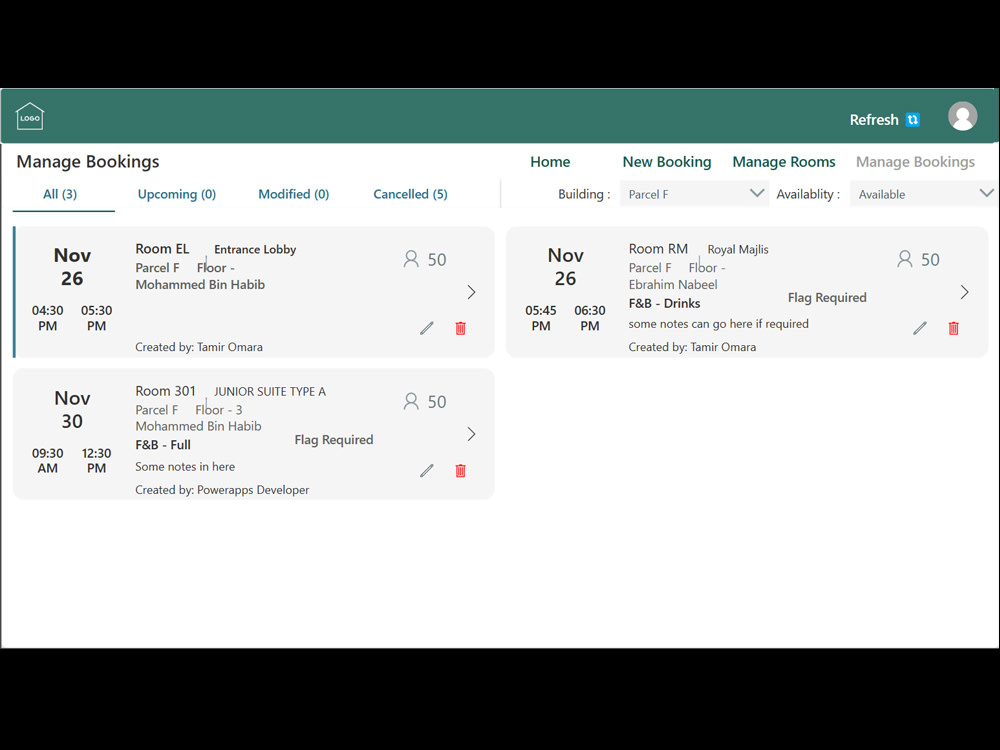The image size is (1000, 750).
Task: Delete the Room EL booking via trash icon
Action: pyautogui.click(x=460, y=328)
